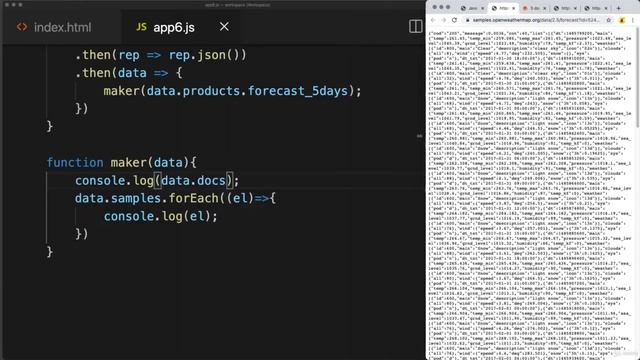Close the active second browser tab

[x=513, y=8]
